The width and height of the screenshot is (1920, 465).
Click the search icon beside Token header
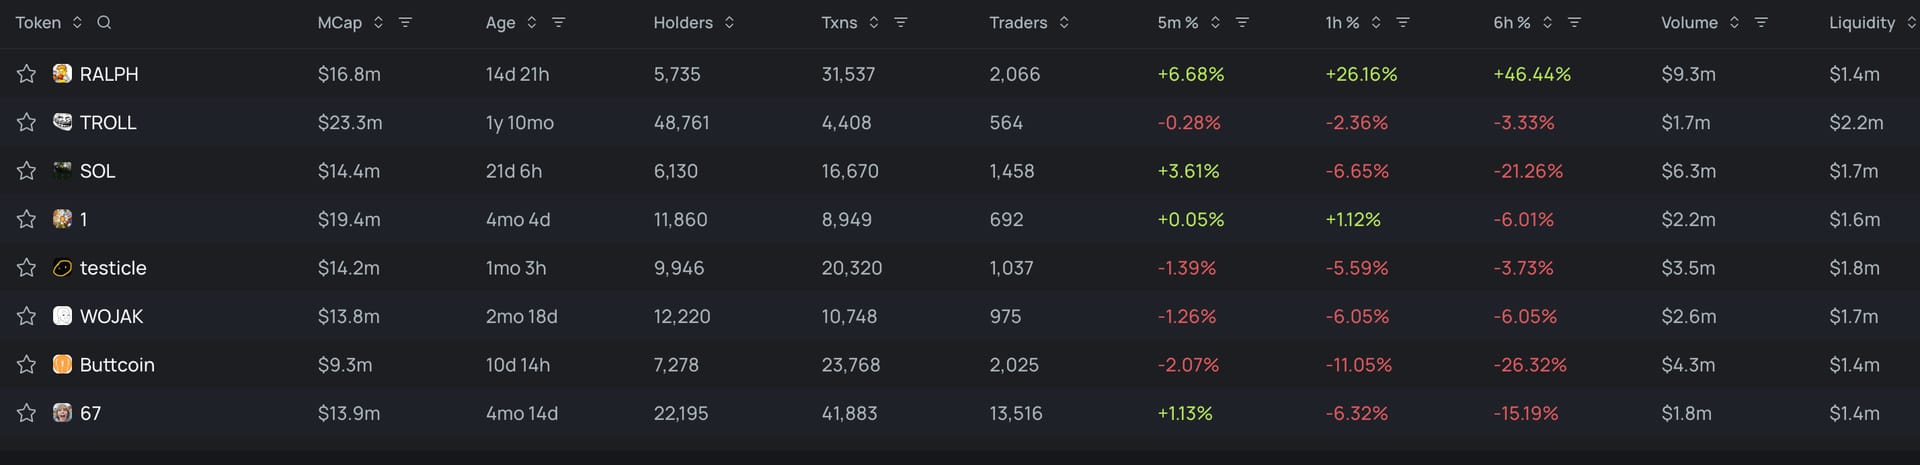(x=104, y=22)
